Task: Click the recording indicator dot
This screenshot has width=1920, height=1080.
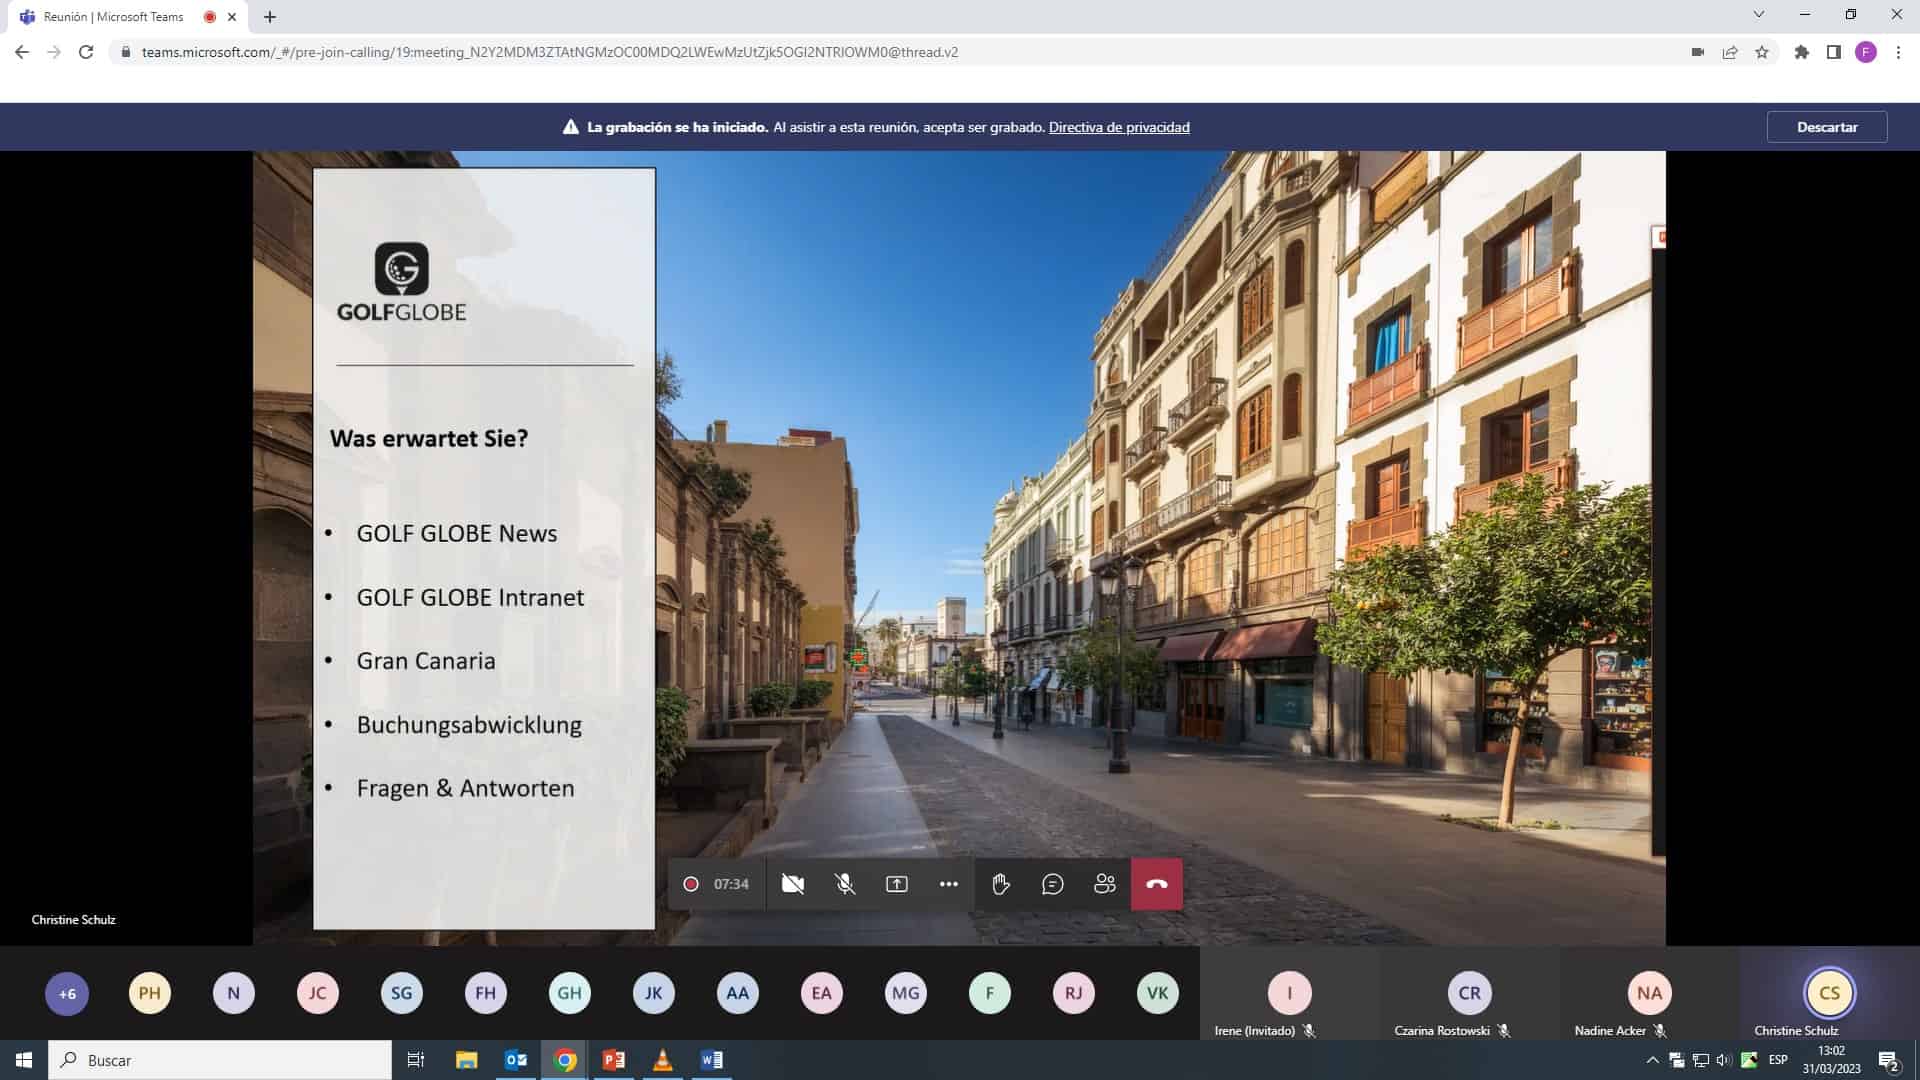Action: tap(690, 884)
